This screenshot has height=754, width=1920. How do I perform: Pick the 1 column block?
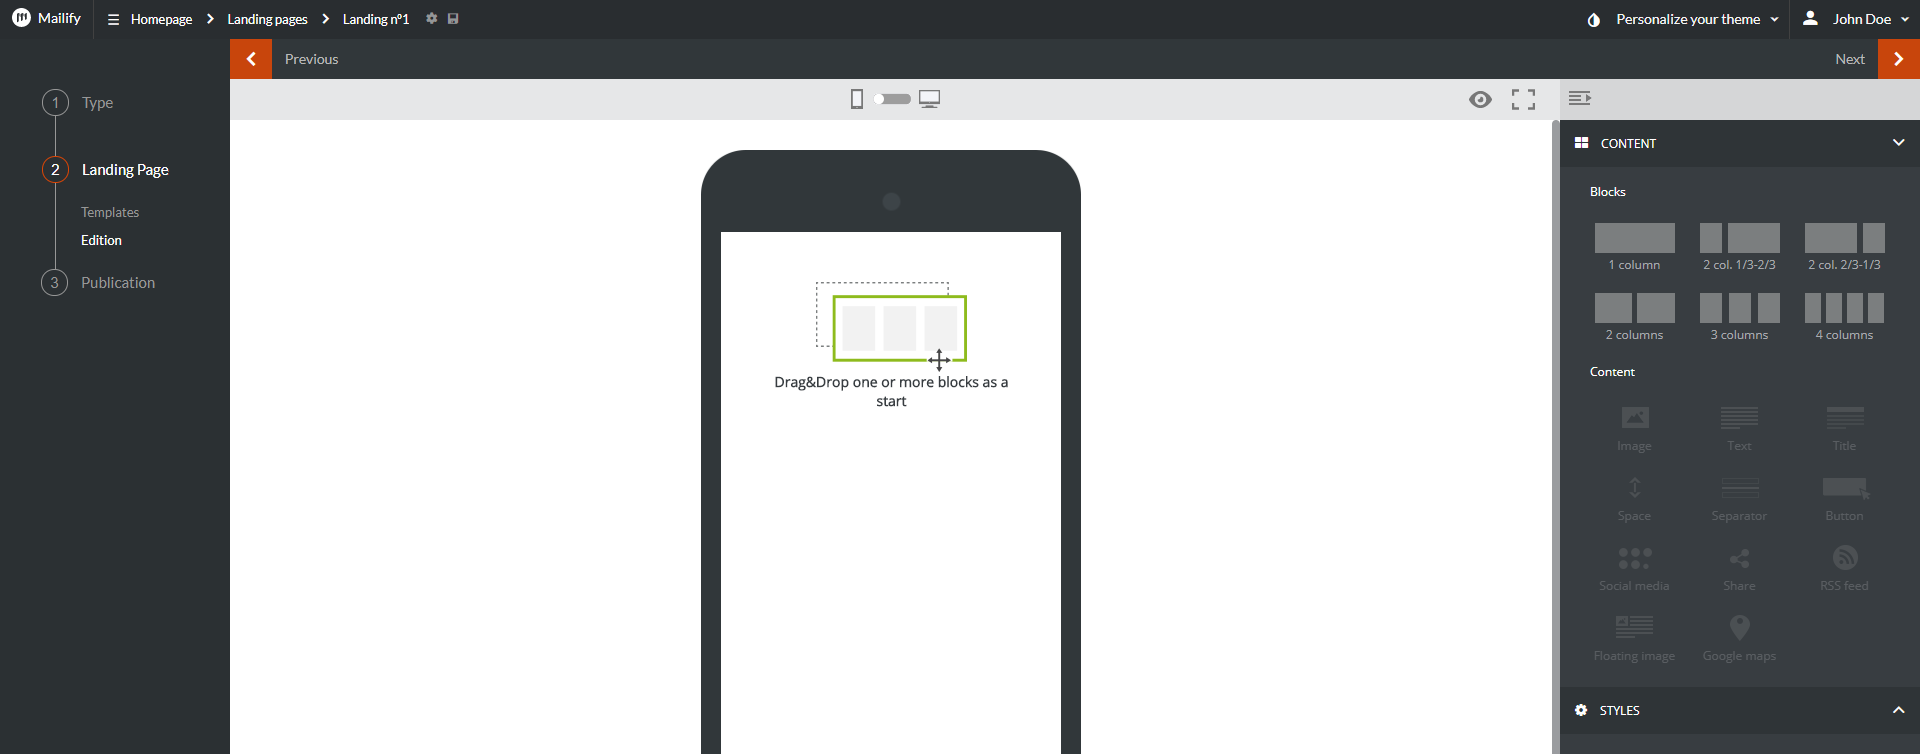click(1634, 247)
